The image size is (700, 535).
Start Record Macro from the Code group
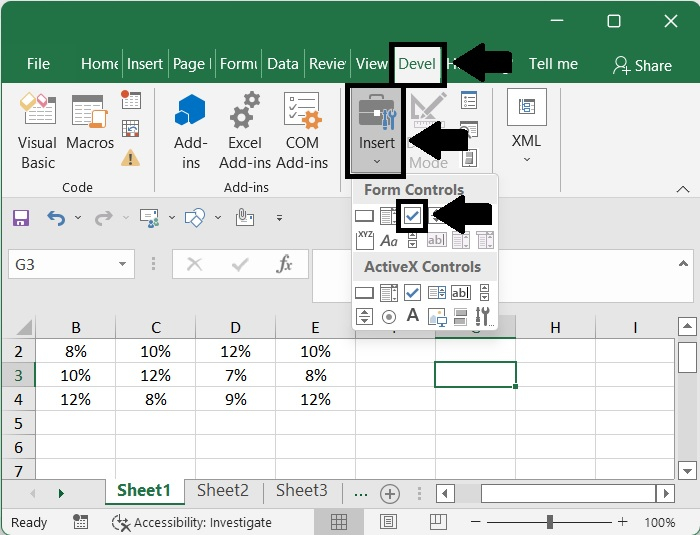point(131,100)
